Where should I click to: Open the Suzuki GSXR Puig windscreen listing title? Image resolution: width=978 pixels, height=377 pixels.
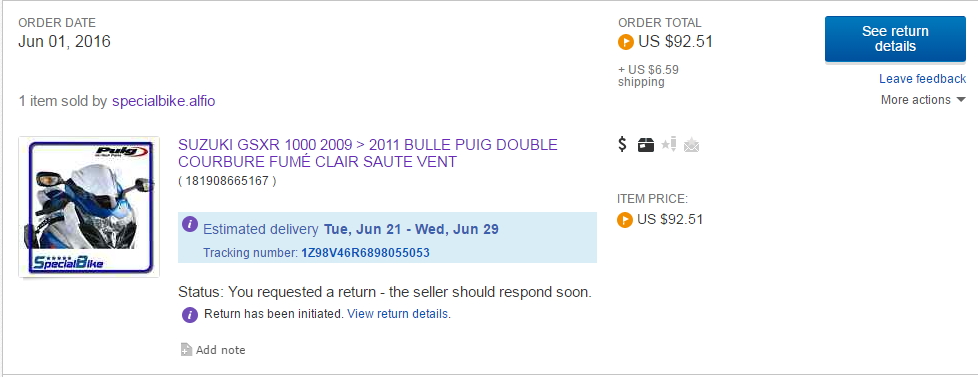point(368,154)
